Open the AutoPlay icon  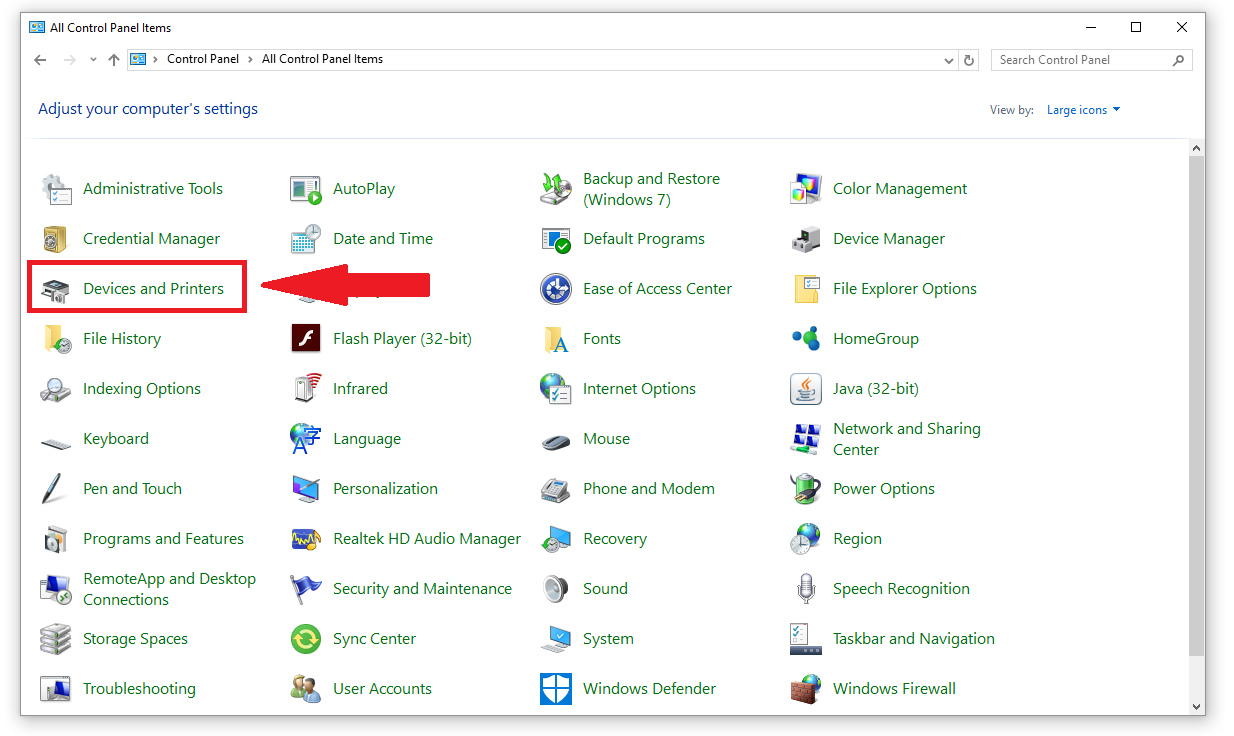pos(306,189)
